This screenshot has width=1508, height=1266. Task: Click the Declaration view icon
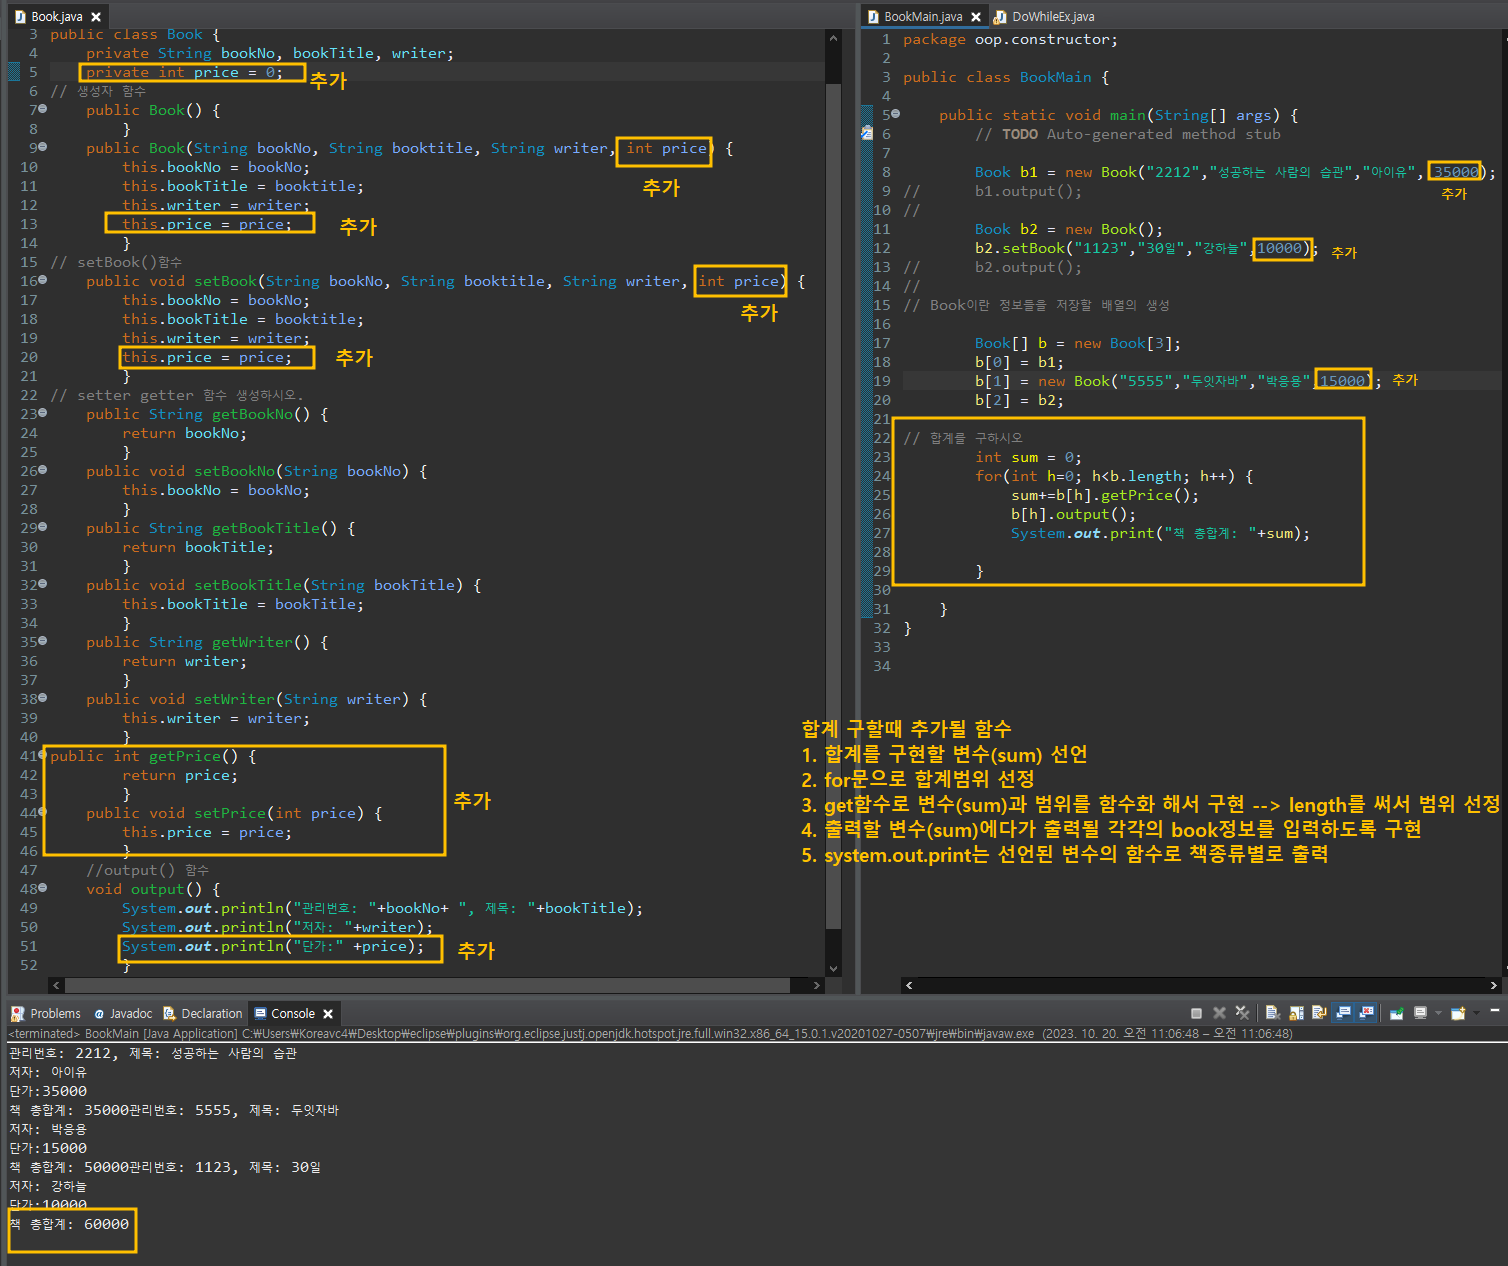click(x=169, y=1013)
